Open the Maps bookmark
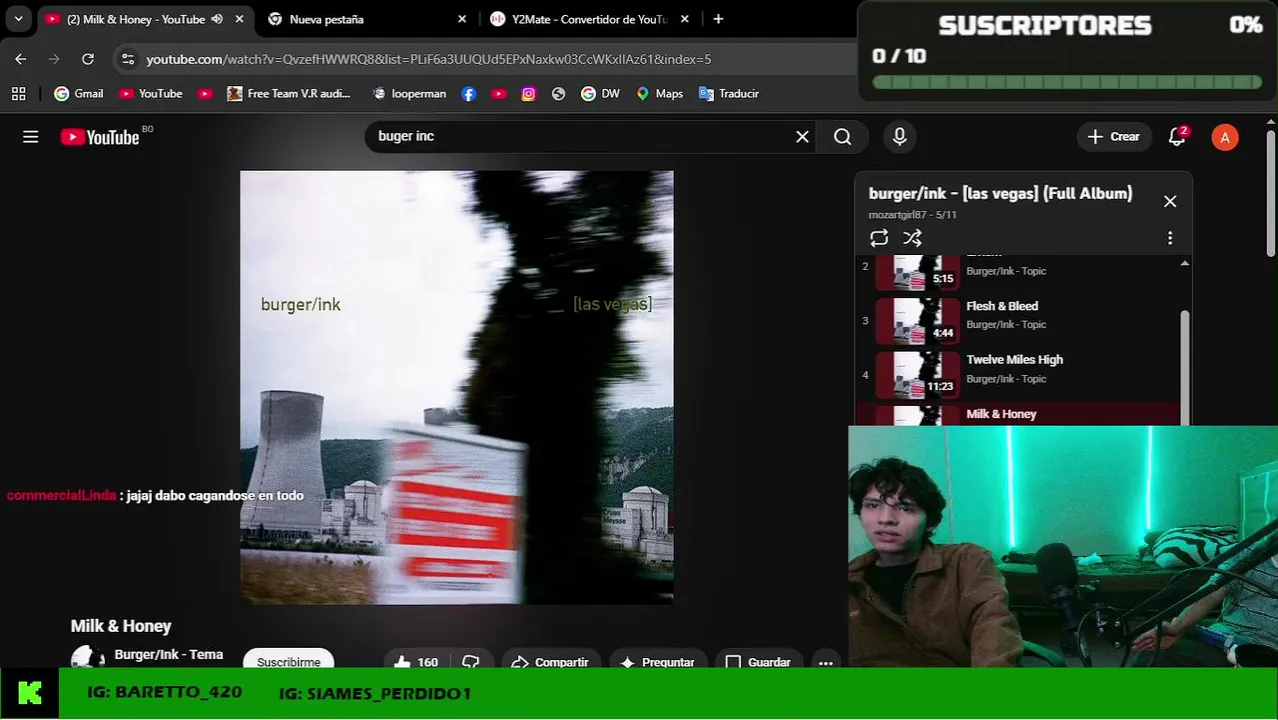The image size is (1278, 720). click(660, 93)
